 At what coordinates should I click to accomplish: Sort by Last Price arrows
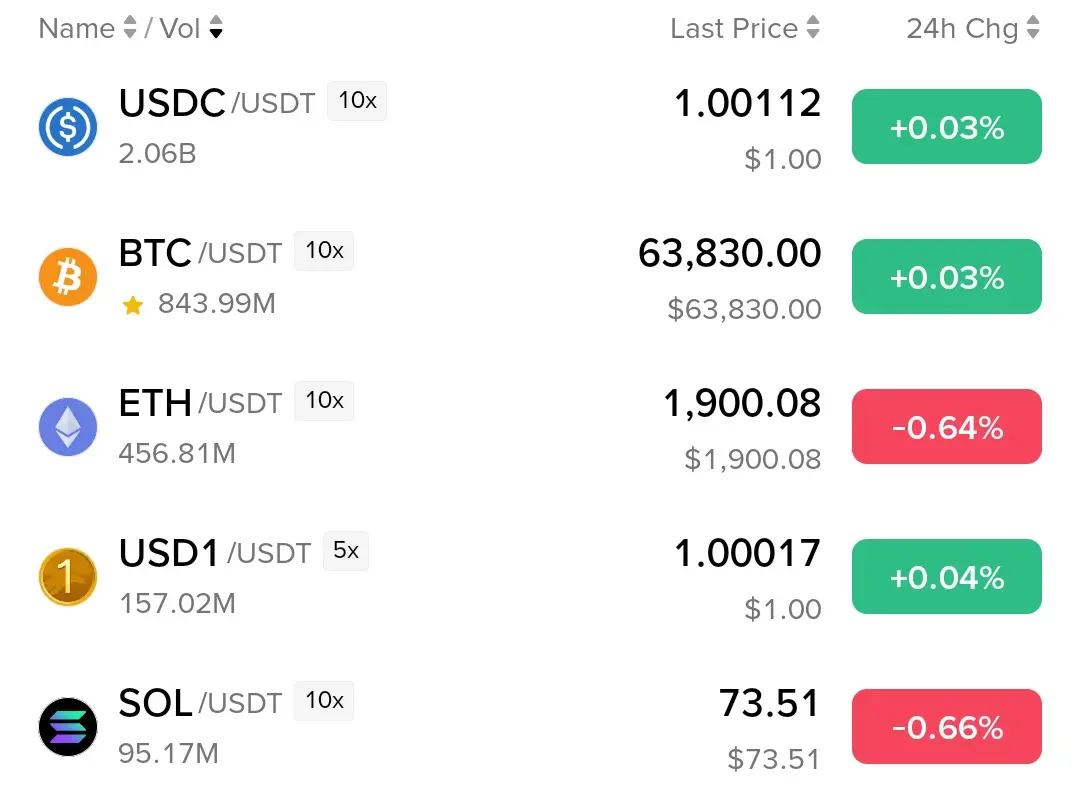tap(813, 28)
